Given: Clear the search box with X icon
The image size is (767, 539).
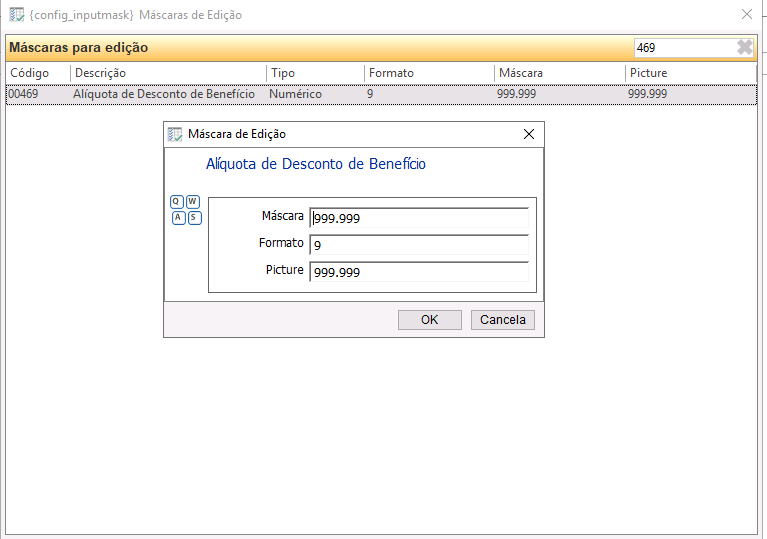Looking at the screenshot, I should click(x=744, y=47).
